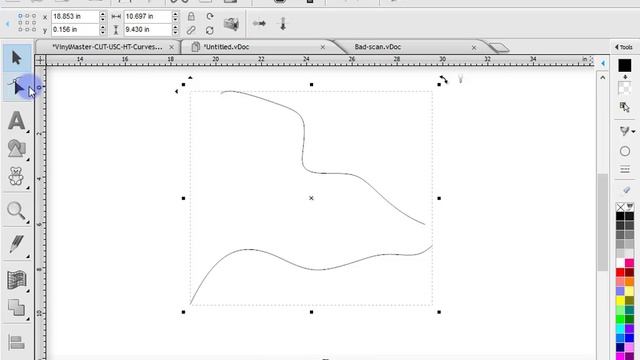The width and height of the screenshot is (640, 360).
Task: Click the swap fill arrow under black swatch
Action: click(625, 77)
